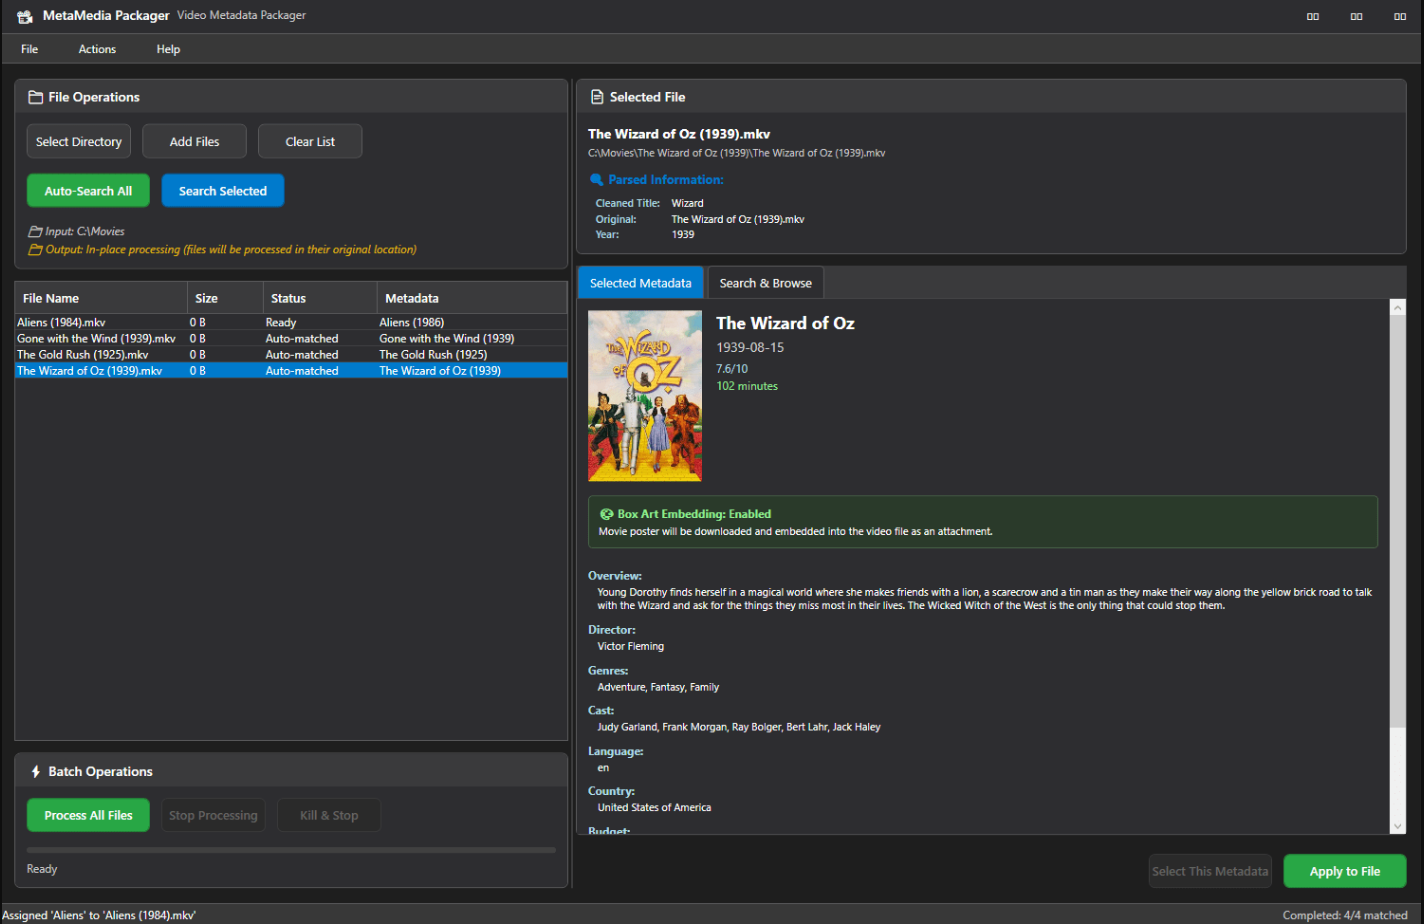Image resolution: width=1424 pixels, height=924 pixels.
Task: Click the MetaMedia Packager app icon
Action: click(25, 16)
